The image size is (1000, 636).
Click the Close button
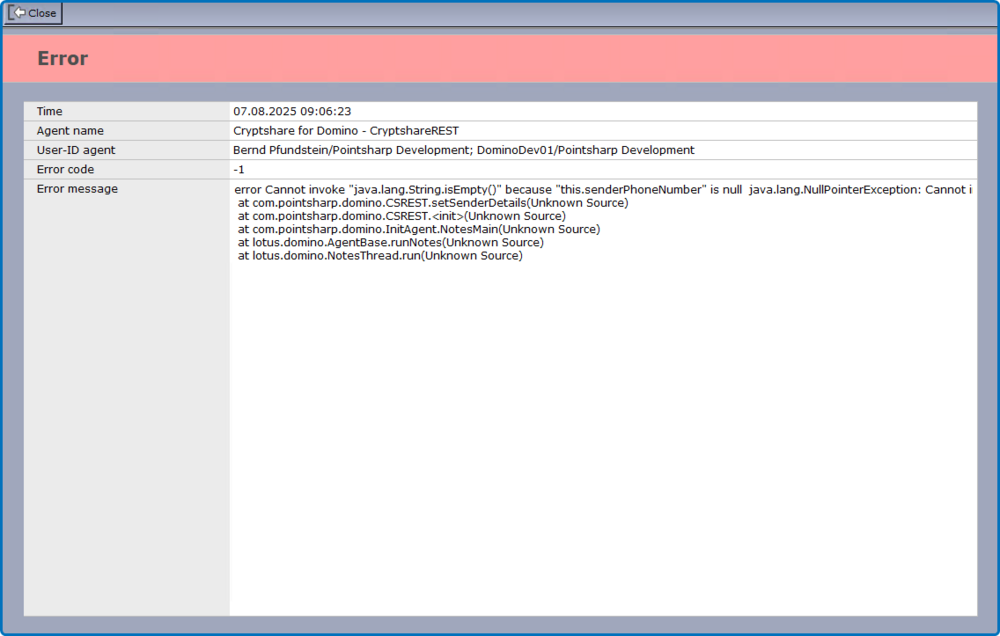pos(33,13)
